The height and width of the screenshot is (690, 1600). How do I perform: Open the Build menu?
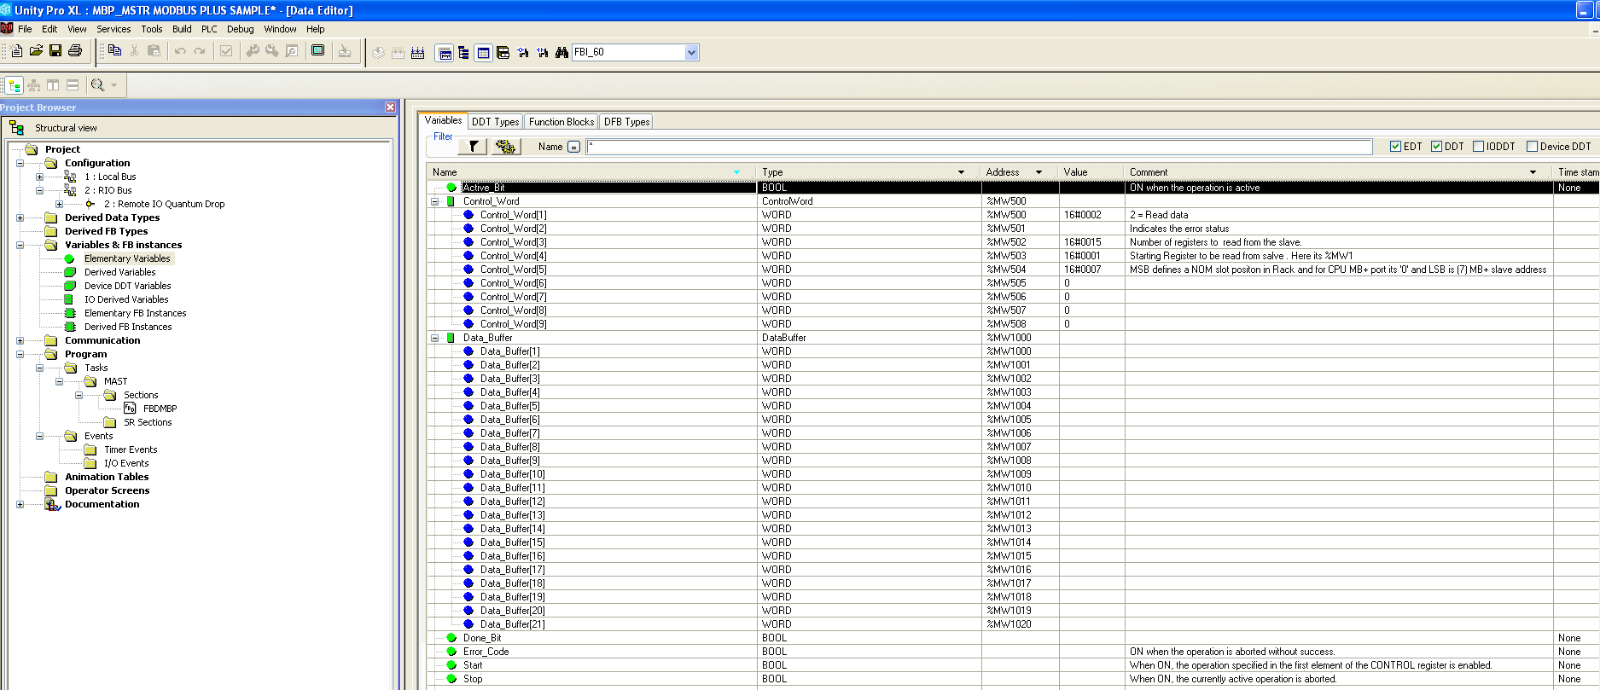tap(182, 29)
